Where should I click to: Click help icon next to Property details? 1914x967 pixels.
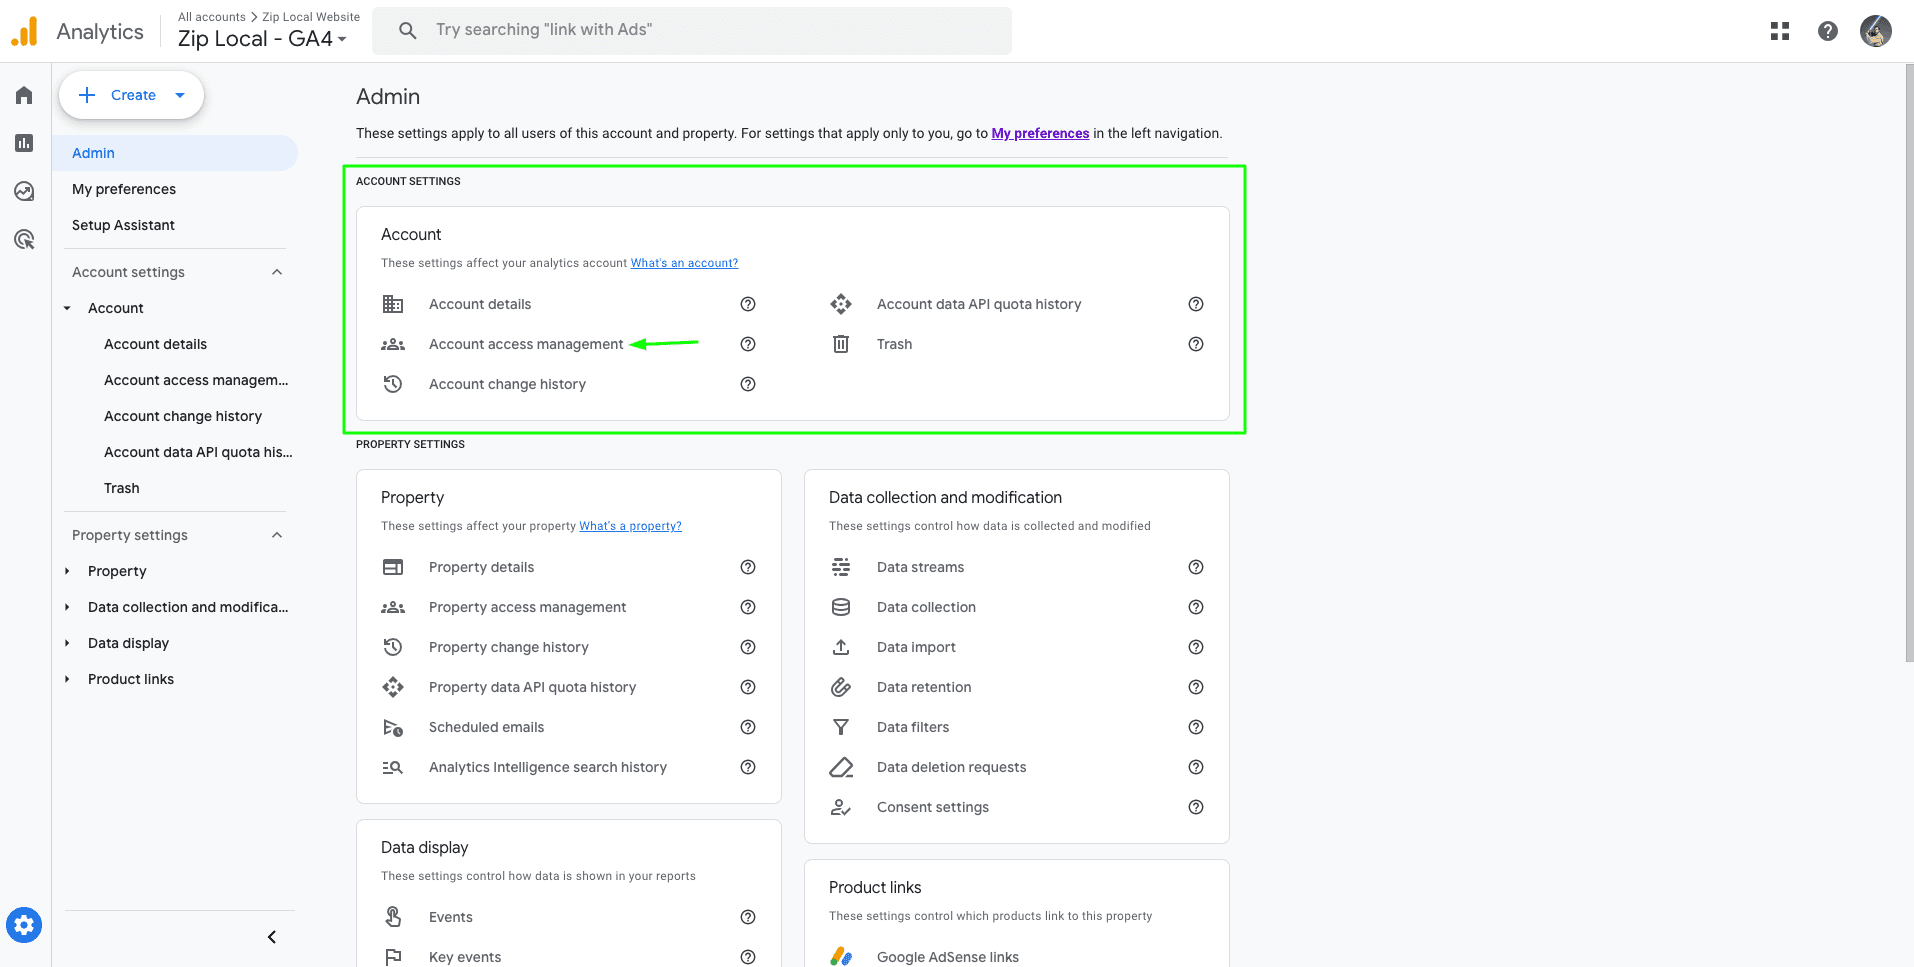click(748, 567)
